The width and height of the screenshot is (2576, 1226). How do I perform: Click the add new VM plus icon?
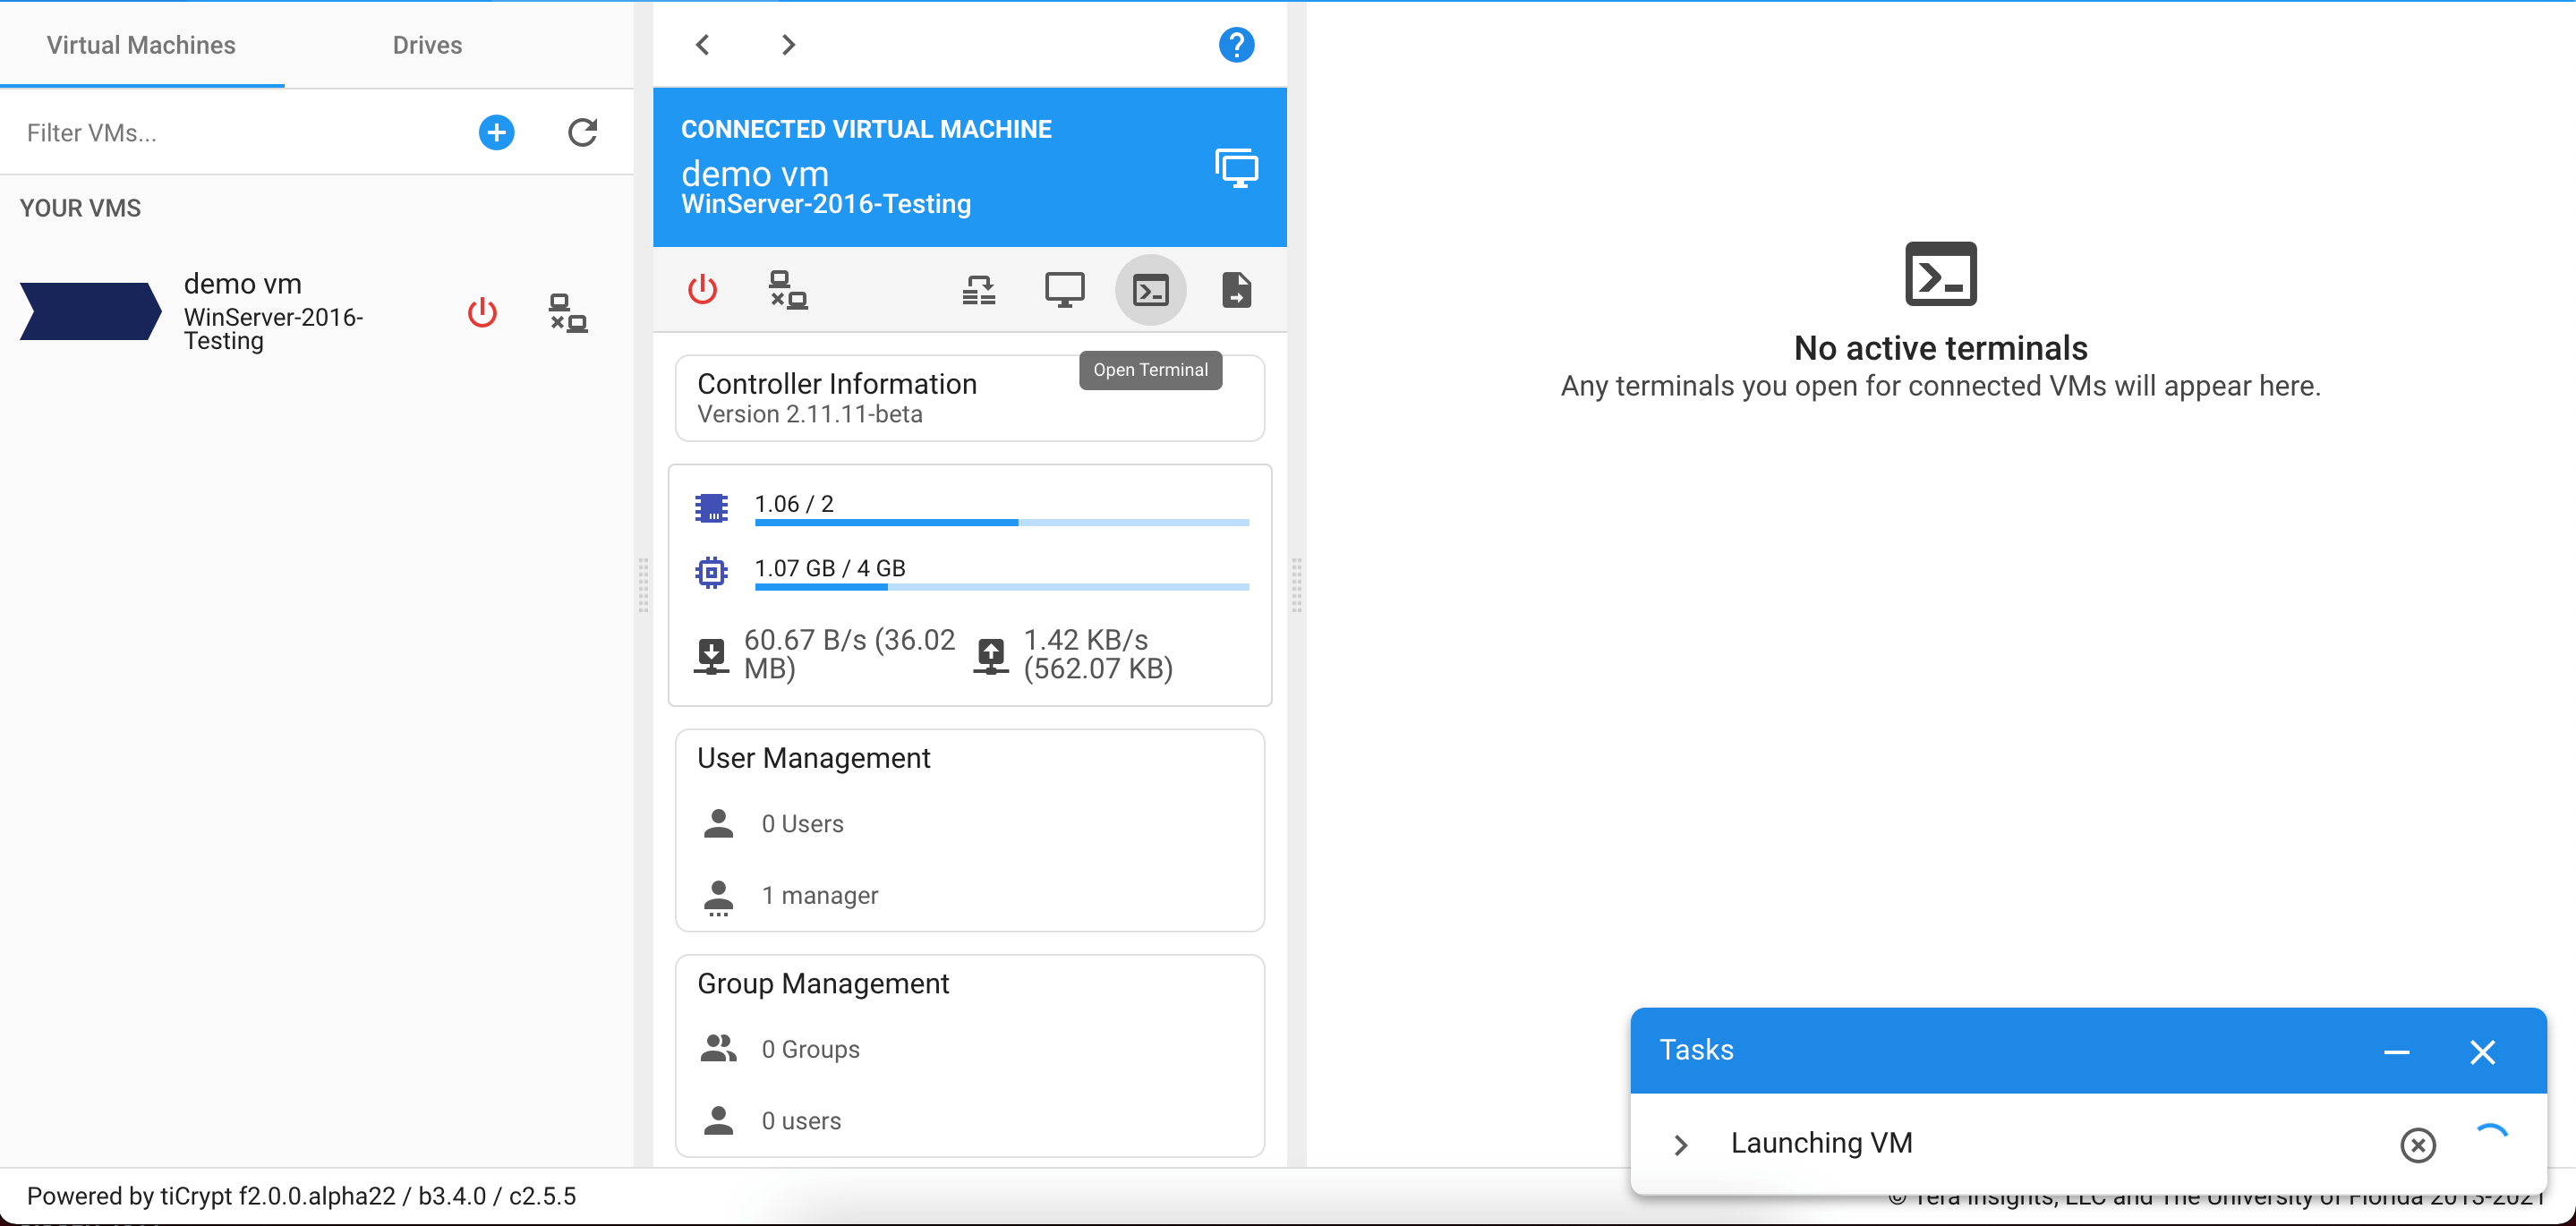(x=496, y=133)
